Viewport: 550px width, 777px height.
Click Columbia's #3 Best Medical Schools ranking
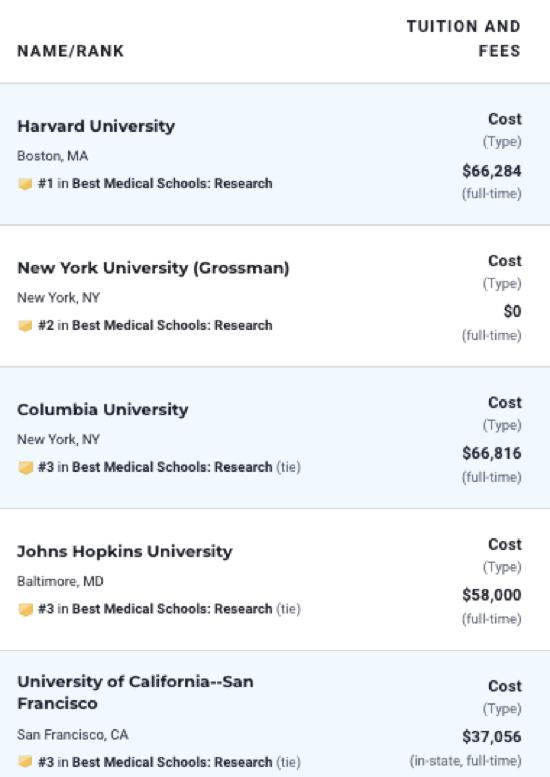(x=169, y=467)
